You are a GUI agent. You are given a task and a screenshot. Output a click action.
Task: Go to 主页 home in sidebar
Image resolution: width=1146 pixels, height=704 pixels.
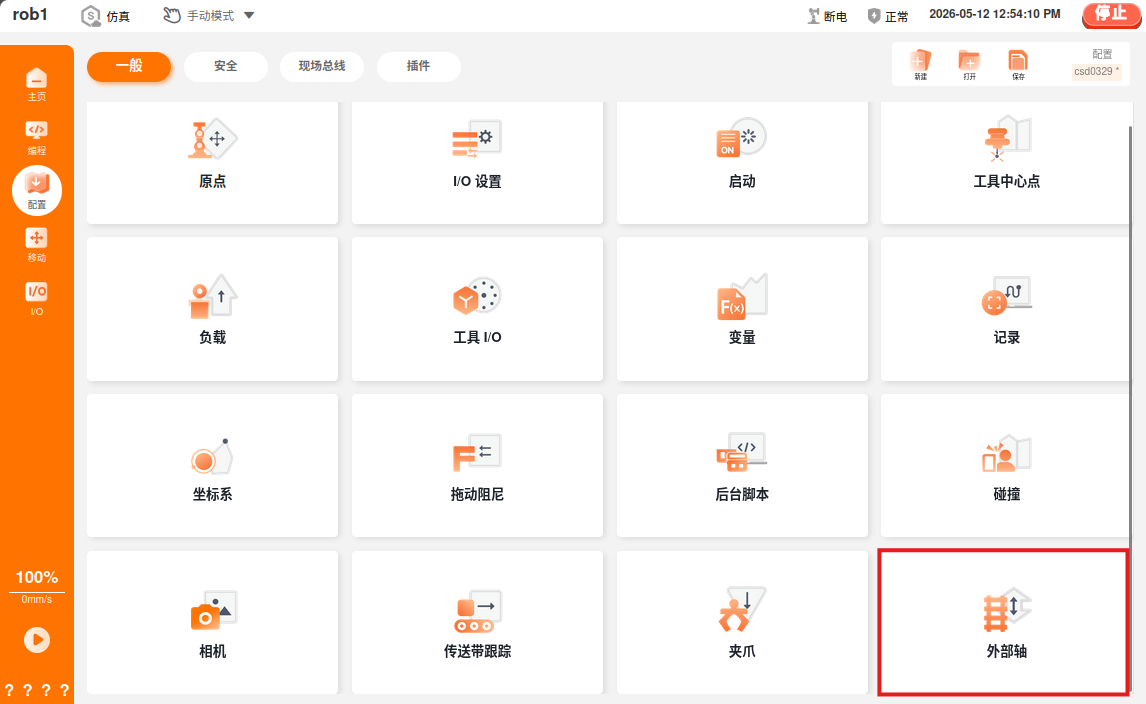[x=37, y=84]
